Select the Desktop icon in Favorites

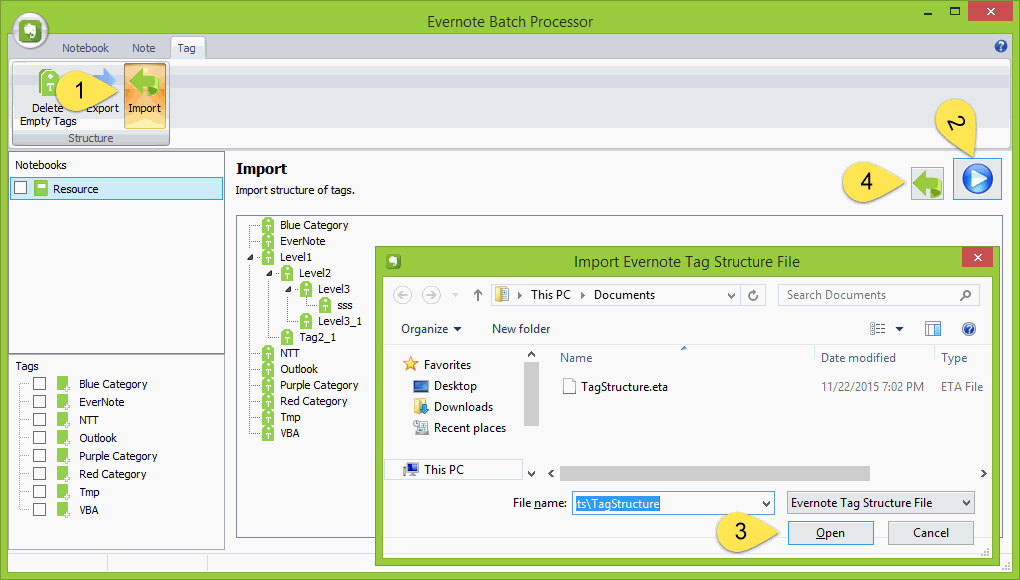[x=421, y=386]
